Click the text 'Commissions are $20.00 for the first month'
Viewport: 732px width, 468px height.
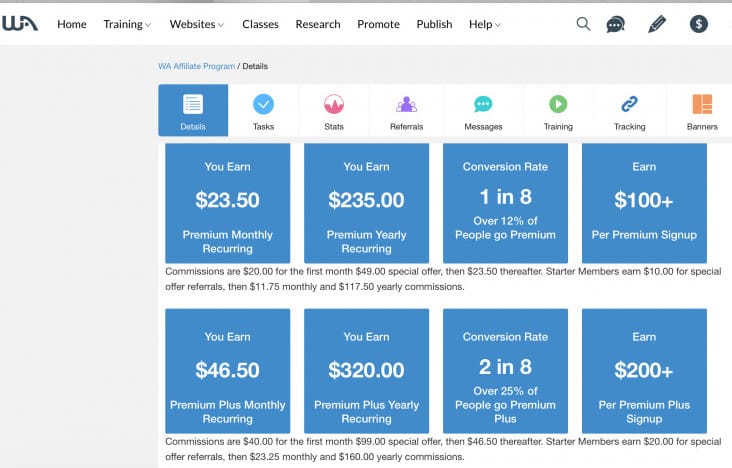(x=259, y=271)
